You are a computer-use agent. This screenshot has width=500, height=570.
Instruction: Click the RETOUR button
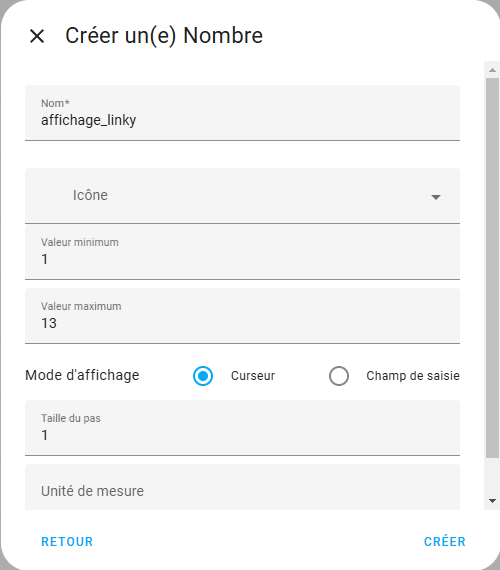pos(67,541)
